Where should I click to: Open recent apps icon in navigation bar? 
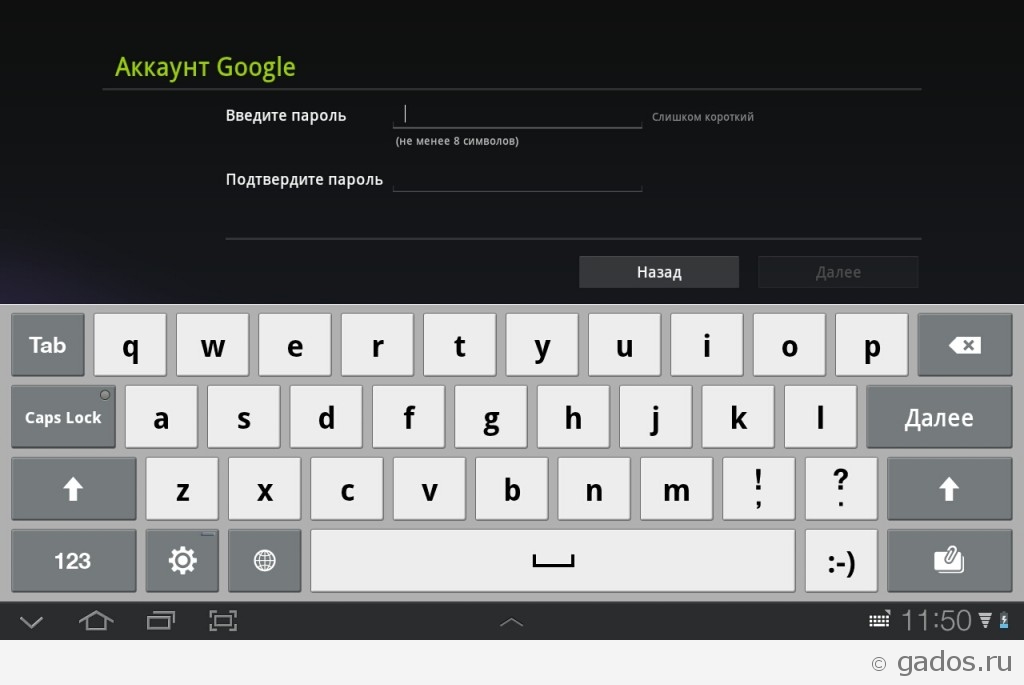(x=161, y=620)
